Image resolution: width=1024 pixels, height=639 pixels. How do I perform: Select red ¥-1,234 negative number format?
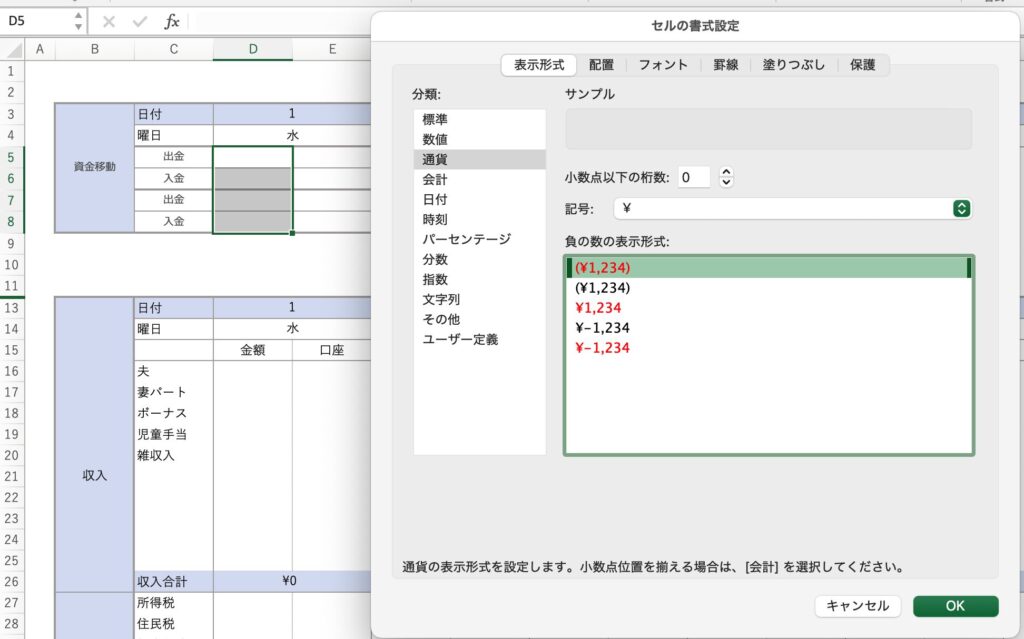[602, 348]
